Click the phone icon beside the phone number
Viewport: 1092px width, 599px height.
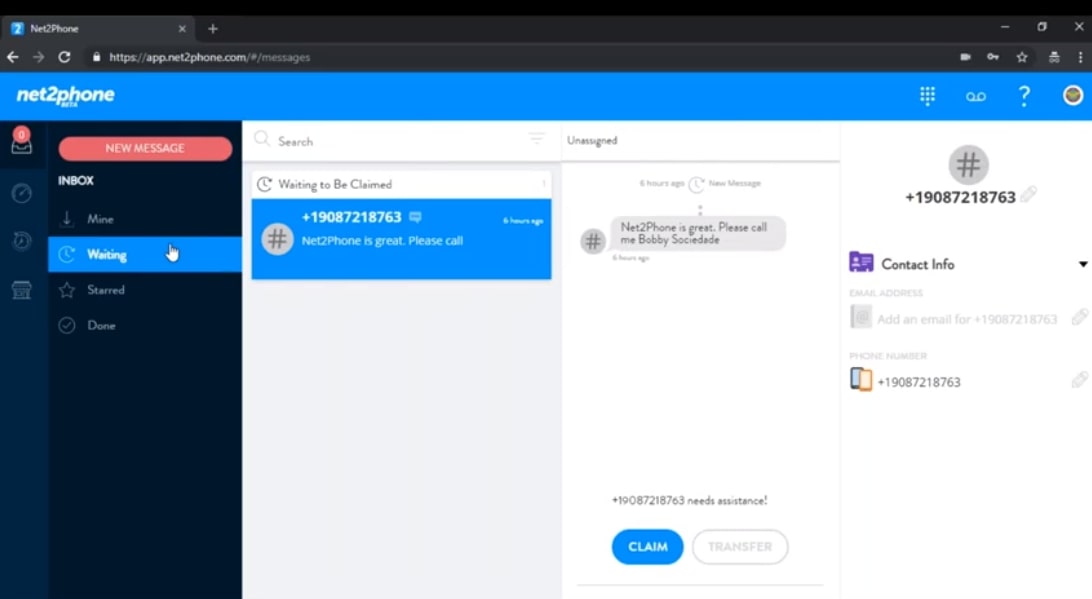click(x=861, y=379)
